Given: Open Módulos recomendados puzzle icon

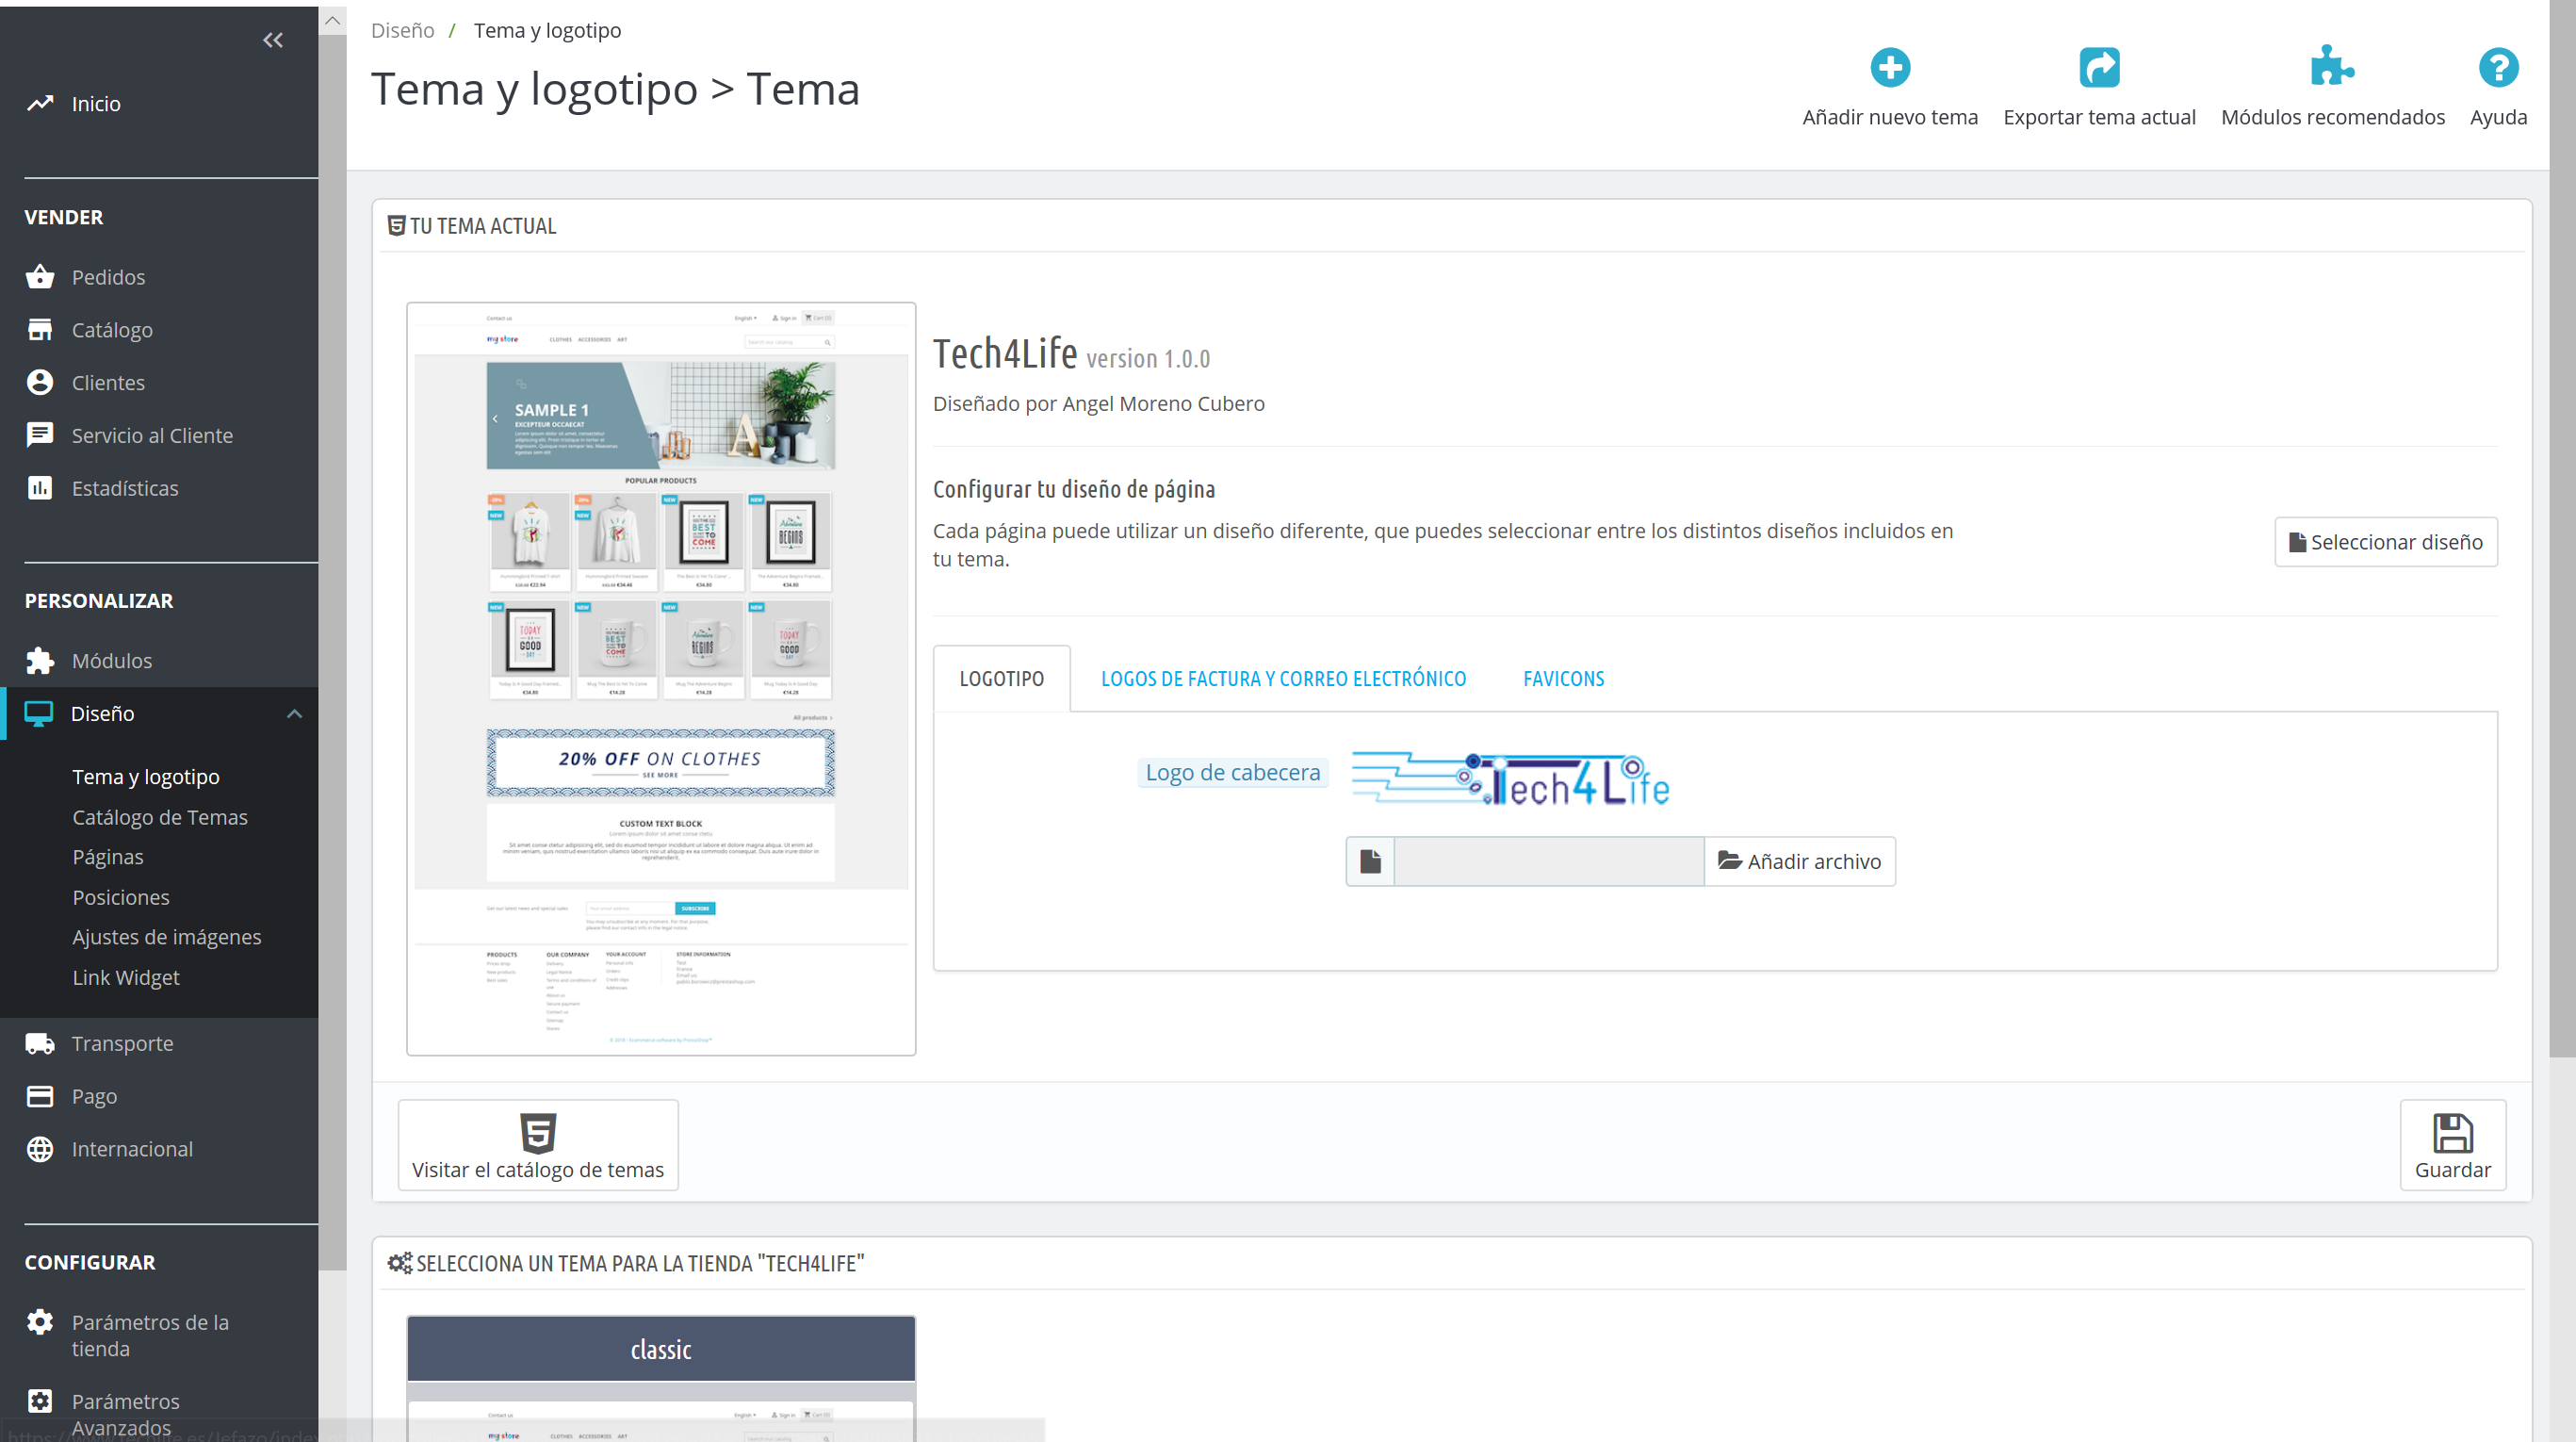Looking at the screenshot, I should [2331, 68].
